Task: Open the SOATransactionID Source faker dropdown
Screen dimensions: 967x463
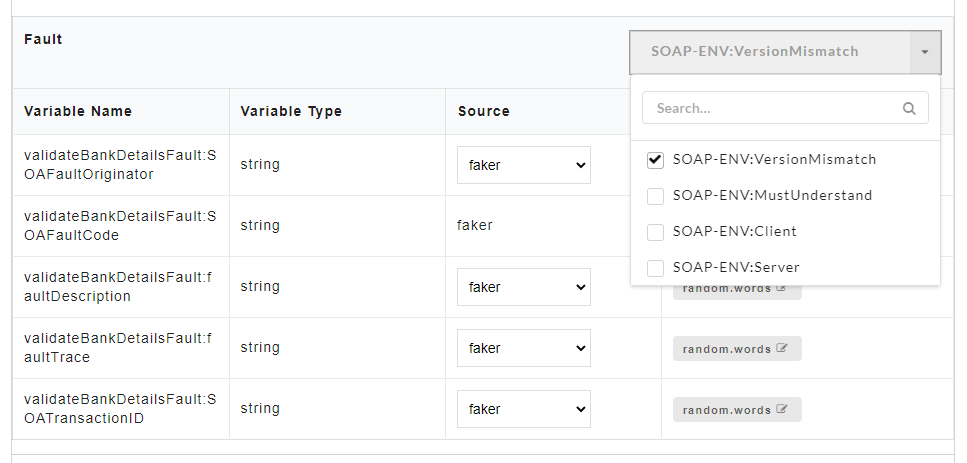Action: click(523, 409)
